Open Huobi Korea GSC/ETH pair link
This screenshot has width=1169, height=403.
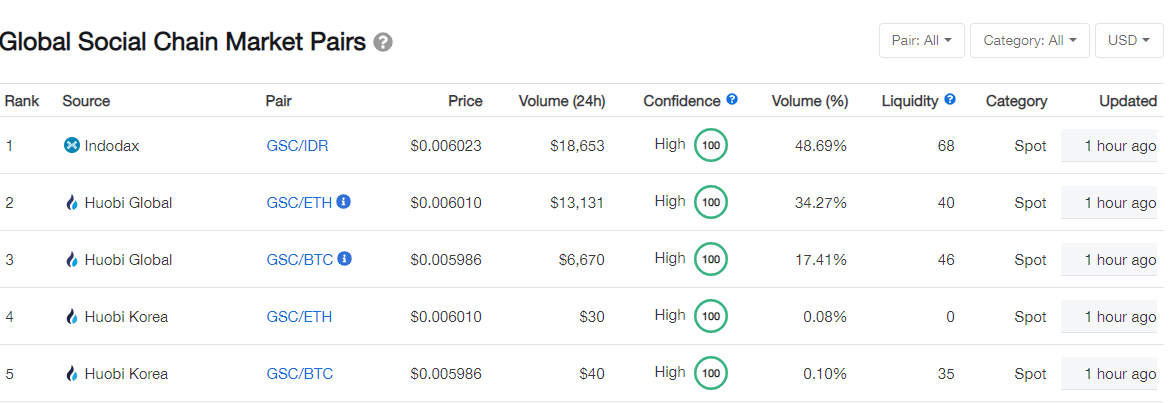299,317
